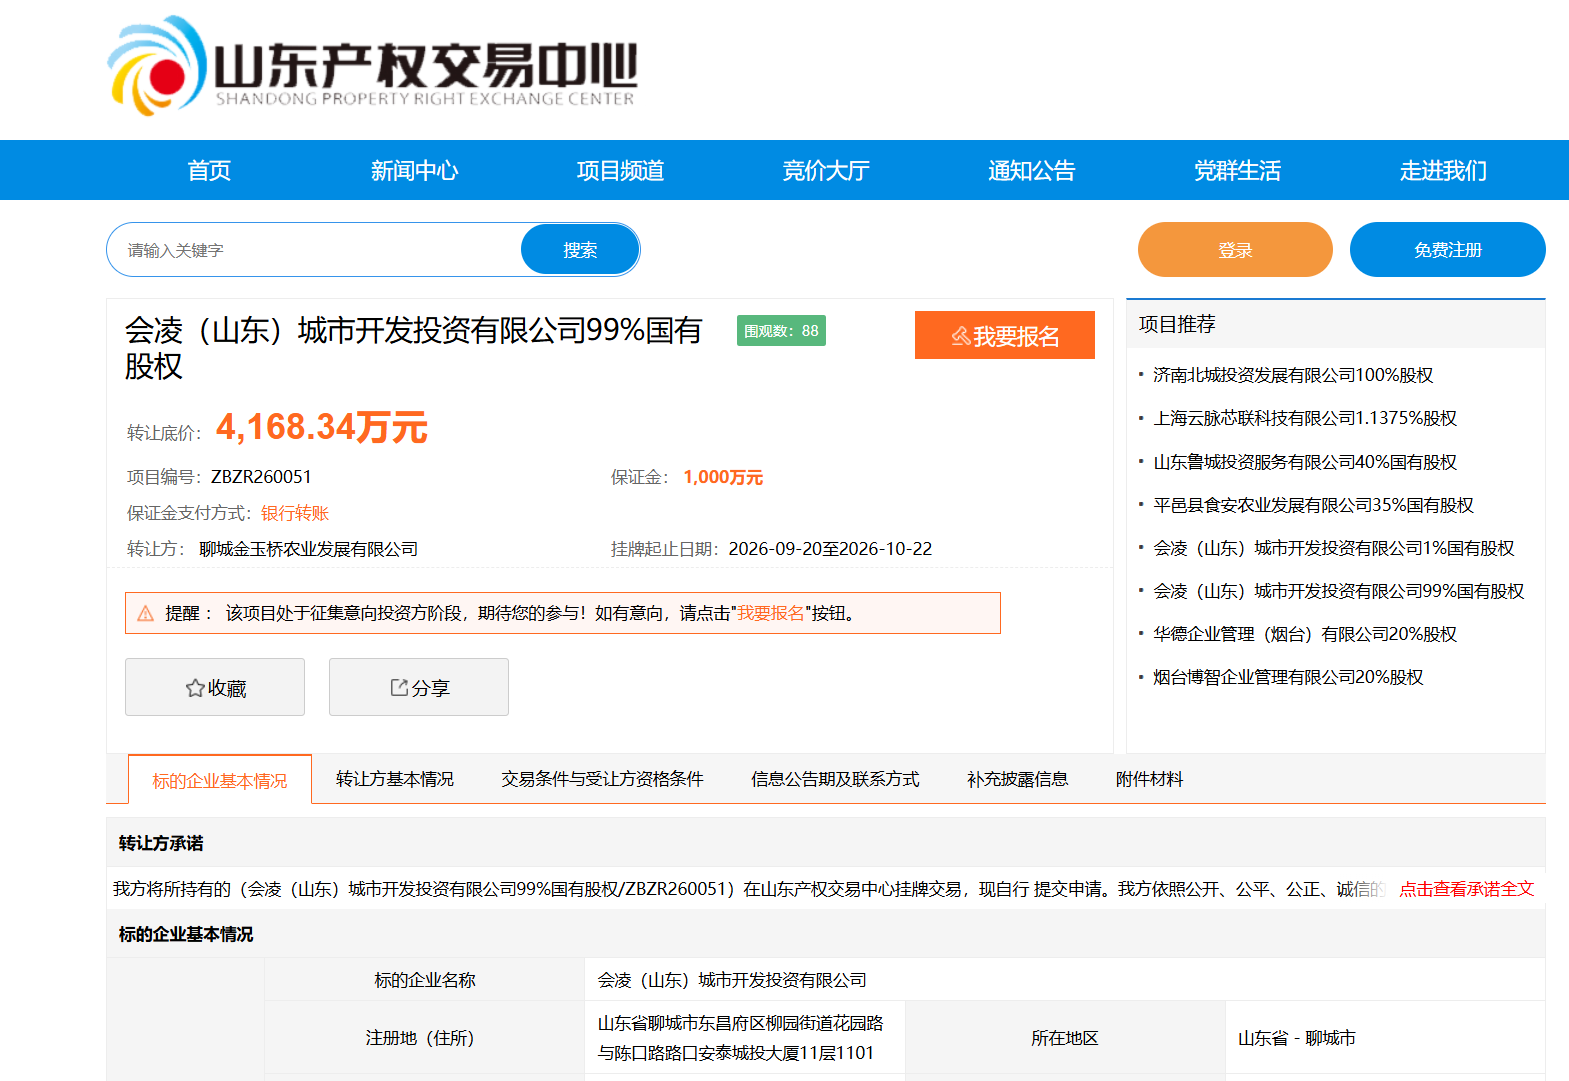
Task: Click the 我要报名 link in reminder text
Action: (771, 613)
